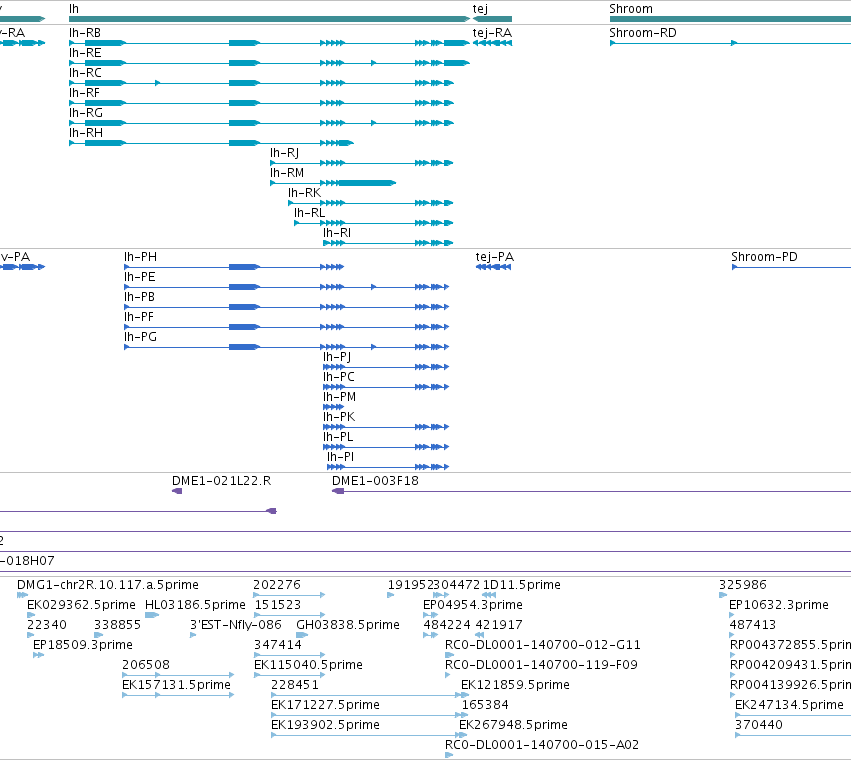Click the 228451 feature label
This screenshot has height=760, width=851.
click(x=294, y=685)
